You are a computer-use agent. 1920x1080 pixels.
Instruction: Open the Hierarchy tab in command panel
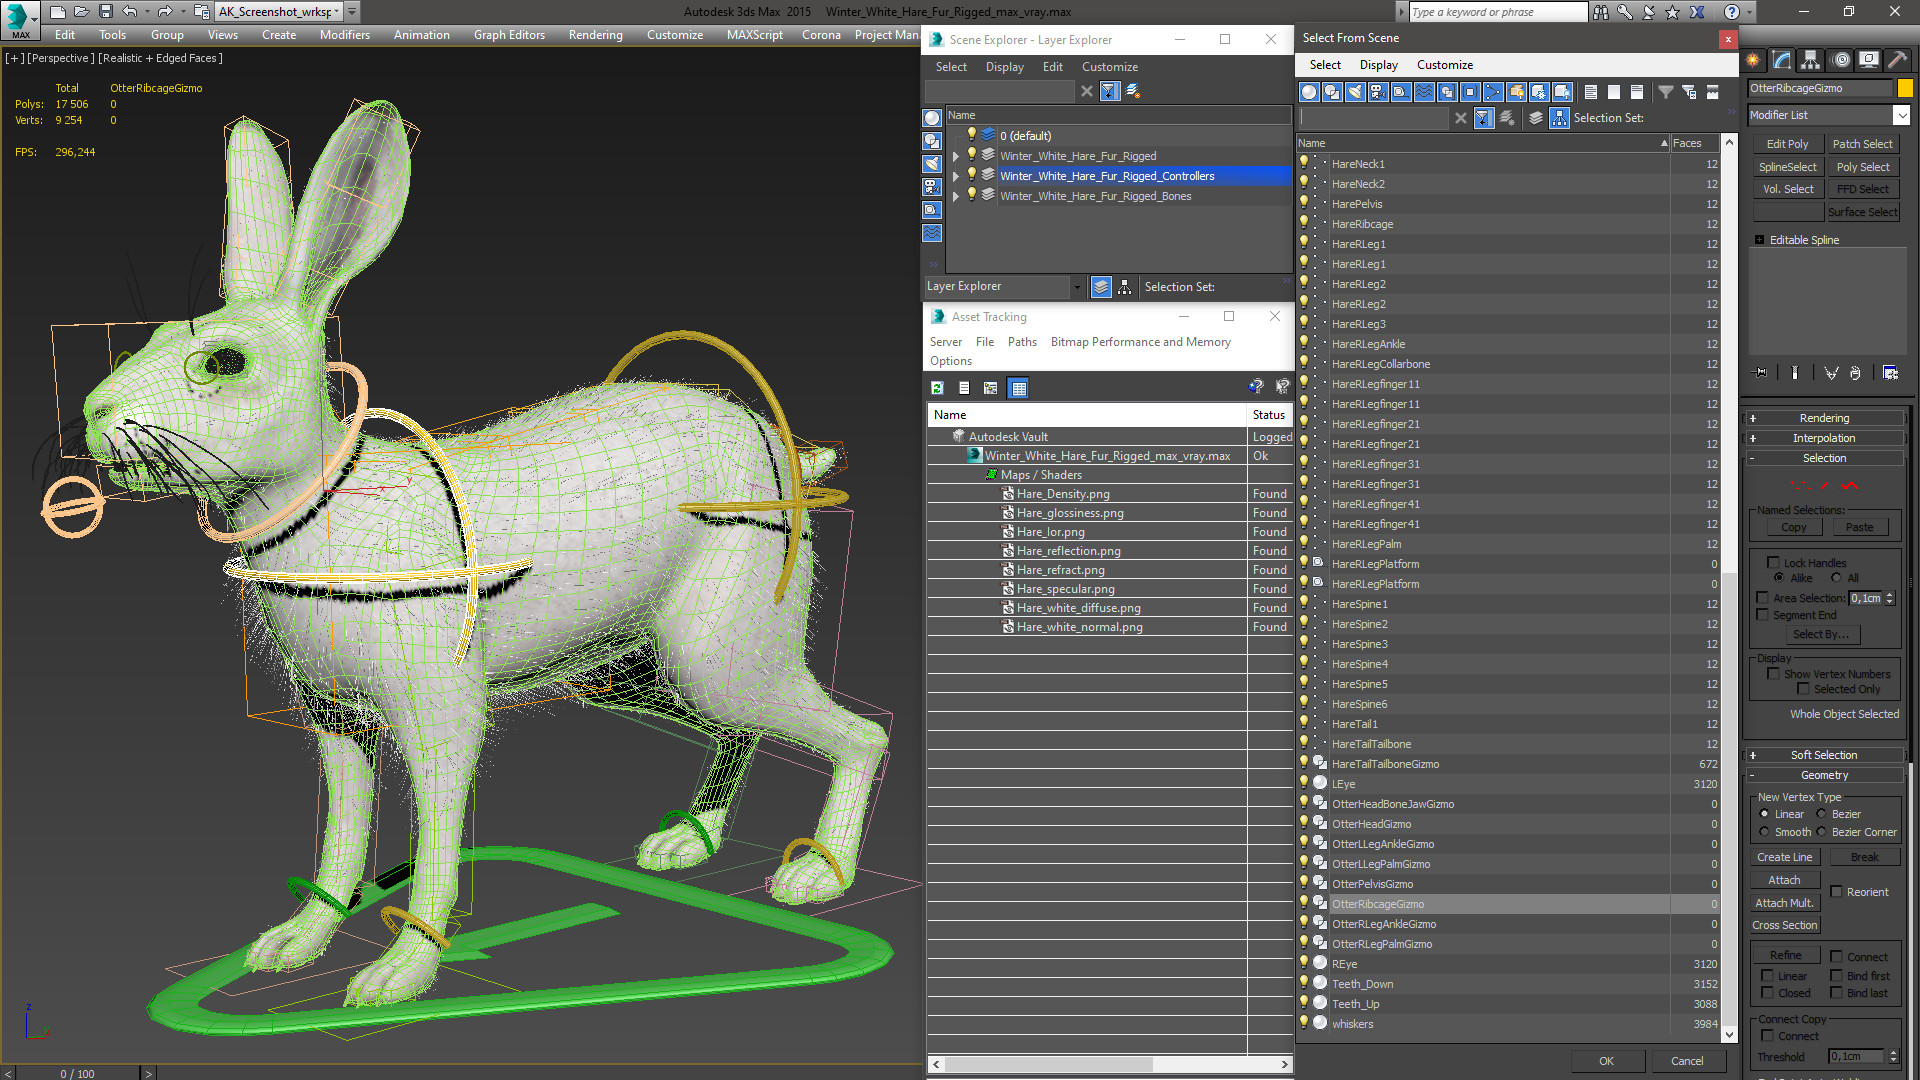click(x=1811, y=60)
